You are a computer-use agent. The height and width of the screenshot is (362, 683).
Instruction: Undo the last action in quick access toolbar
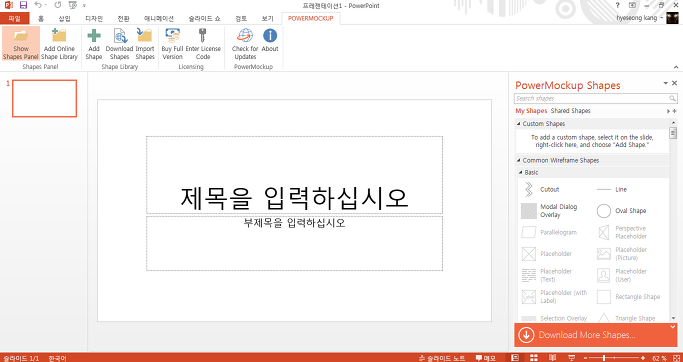click(38, 5)
